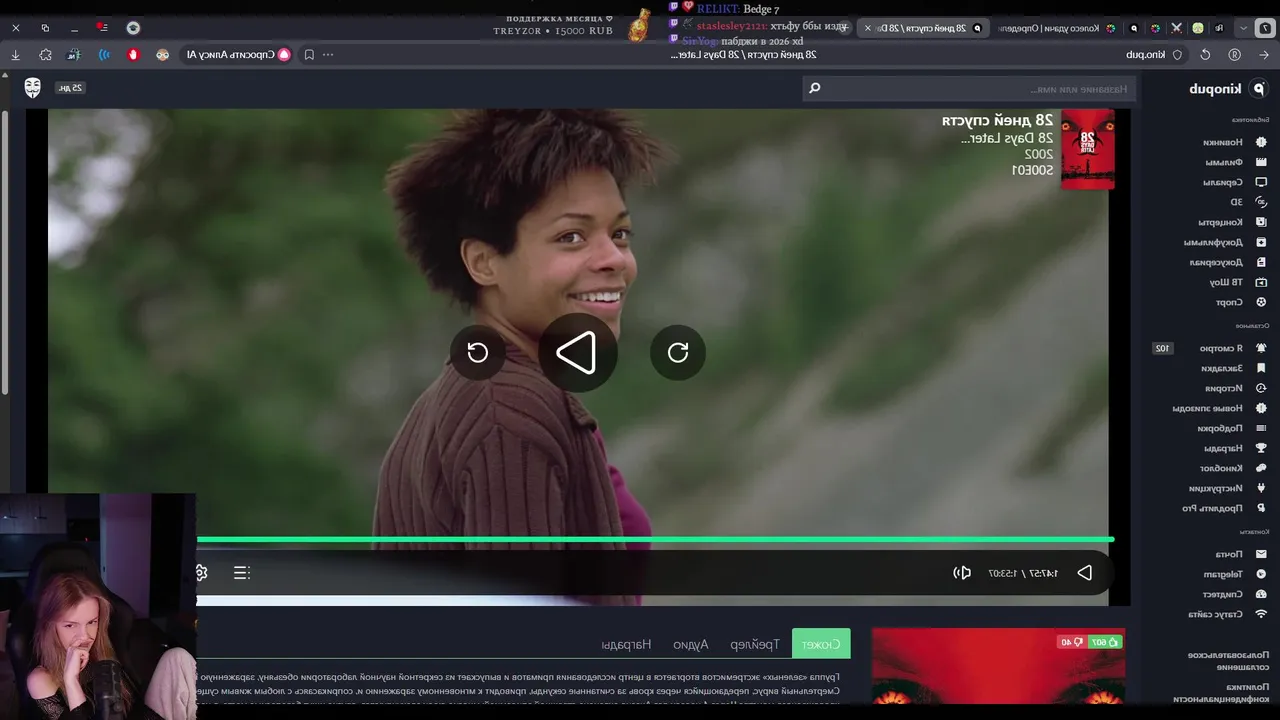Image resolution: width=1280 pixels, height=720 pixels.
Task: Open the Киноблог icon
Action: (1261, 468)
